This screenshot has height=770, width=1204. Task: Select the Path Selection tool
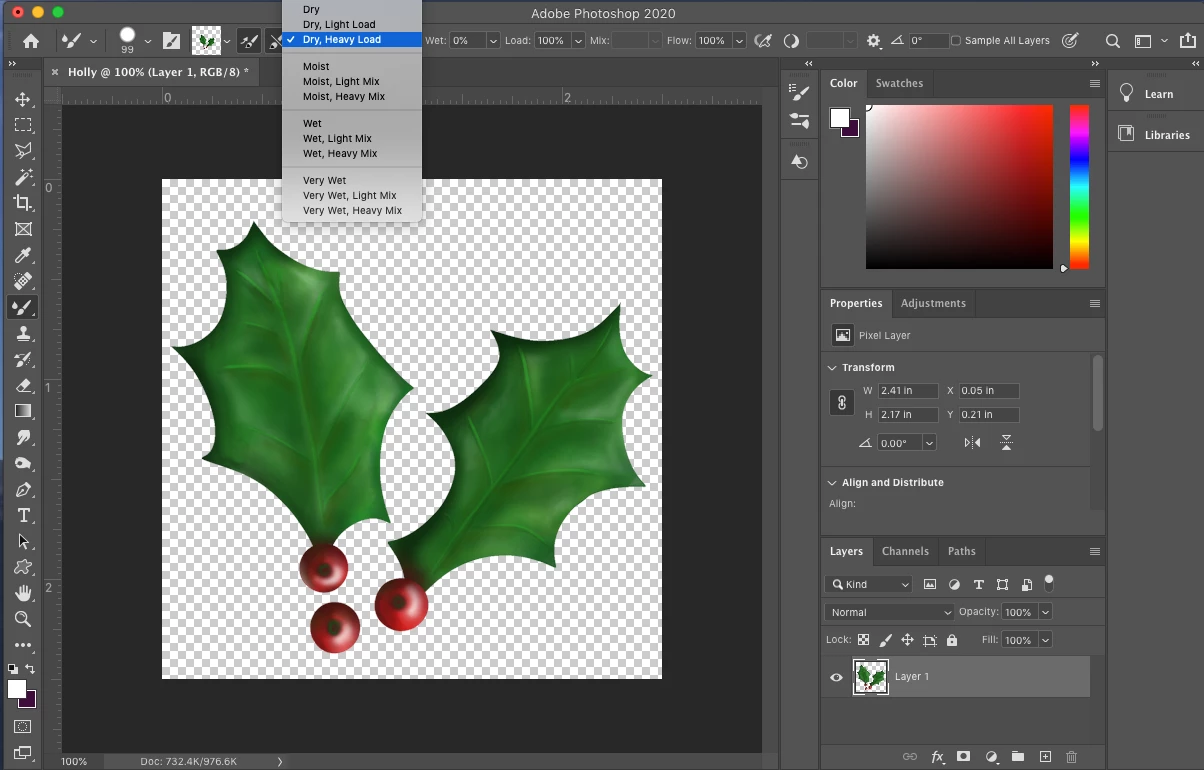coord(23,542)
